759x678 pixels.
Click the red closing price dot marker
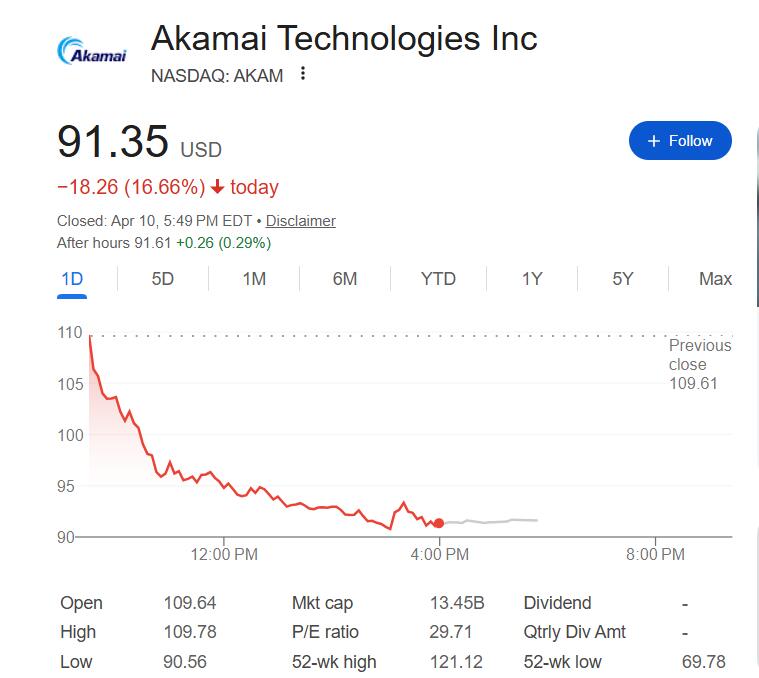[439, 523]
